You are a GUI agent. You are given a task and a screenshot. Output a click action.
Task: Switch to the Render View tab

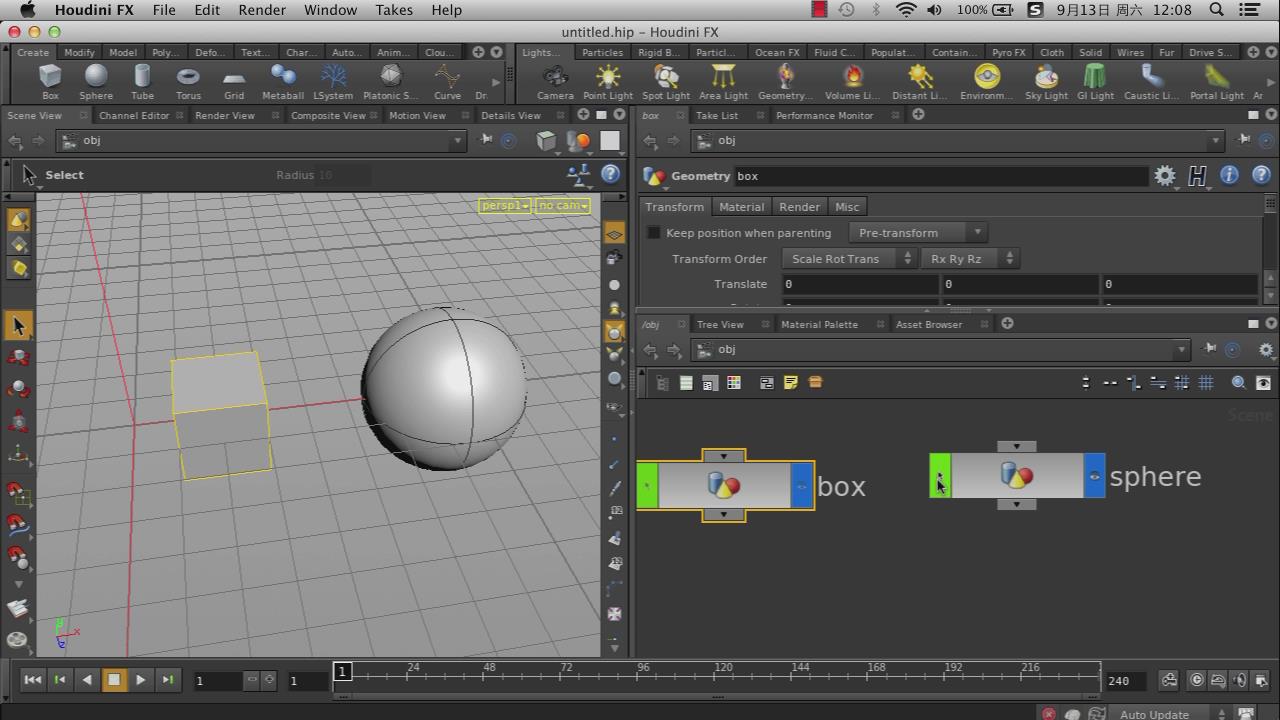click(x=225, y=115)
